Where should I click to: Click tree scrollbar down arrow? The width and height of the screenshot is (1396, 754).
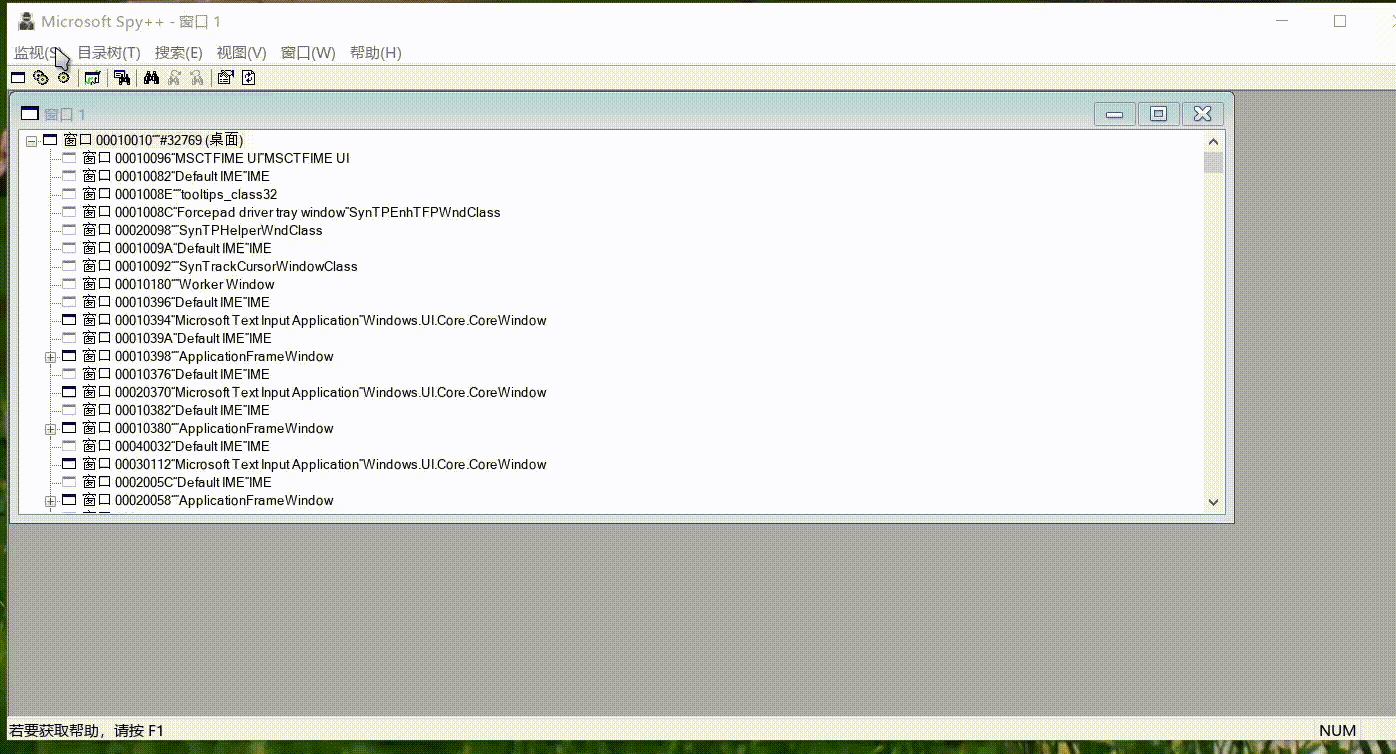[x=1213, y=502]
